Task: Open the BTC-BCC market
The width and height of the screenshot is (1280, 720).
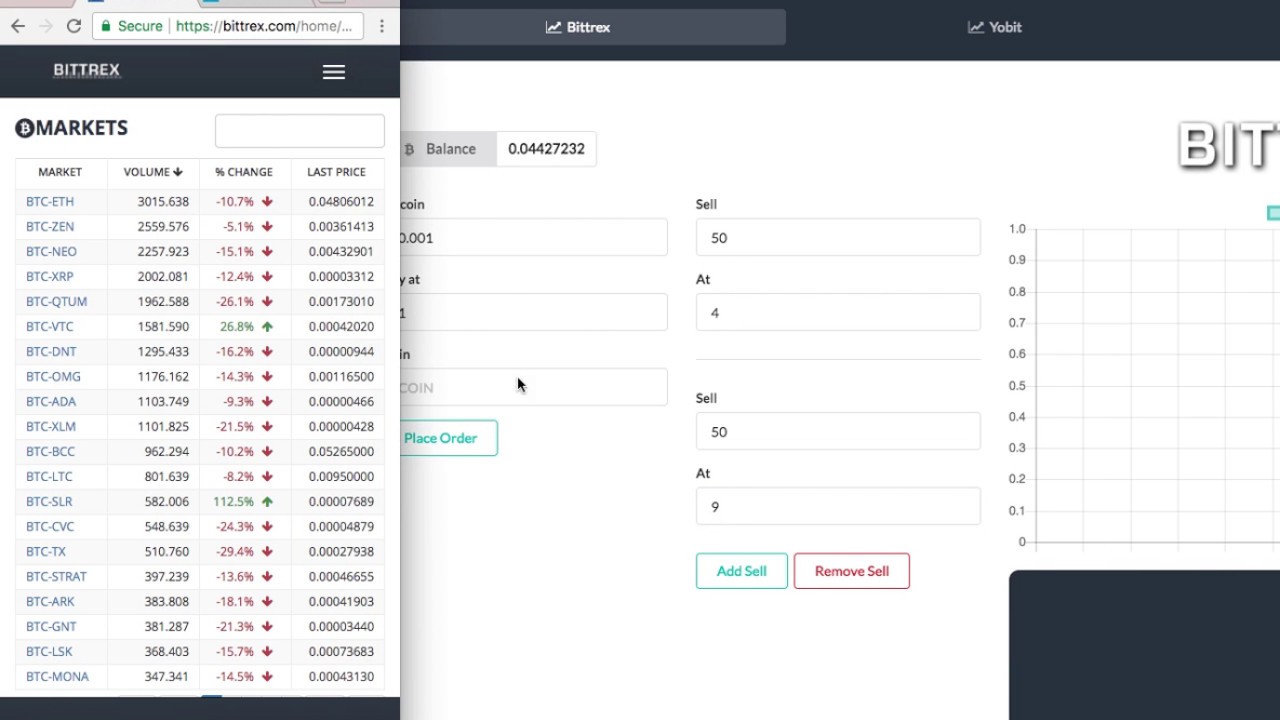Action: (50, 452)
